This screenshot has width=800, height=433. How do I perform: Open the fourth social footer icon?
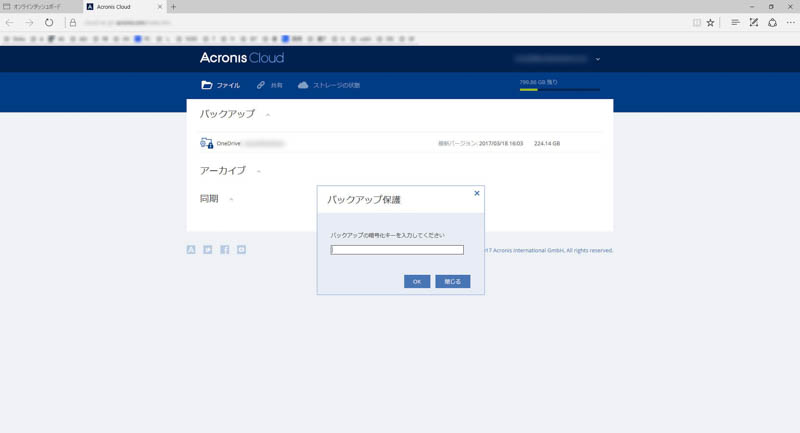241,249
